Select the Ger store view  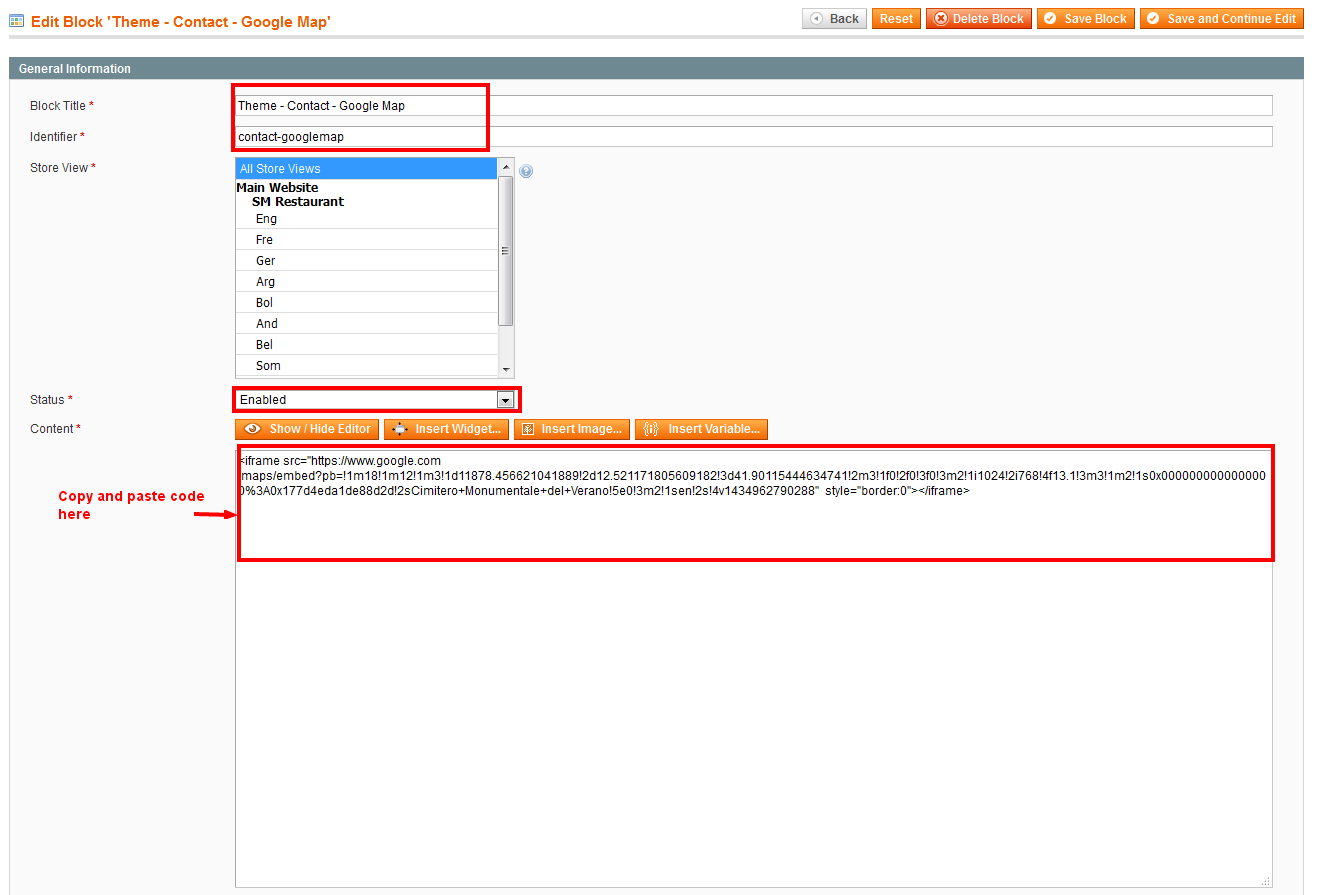click(366, 261)
